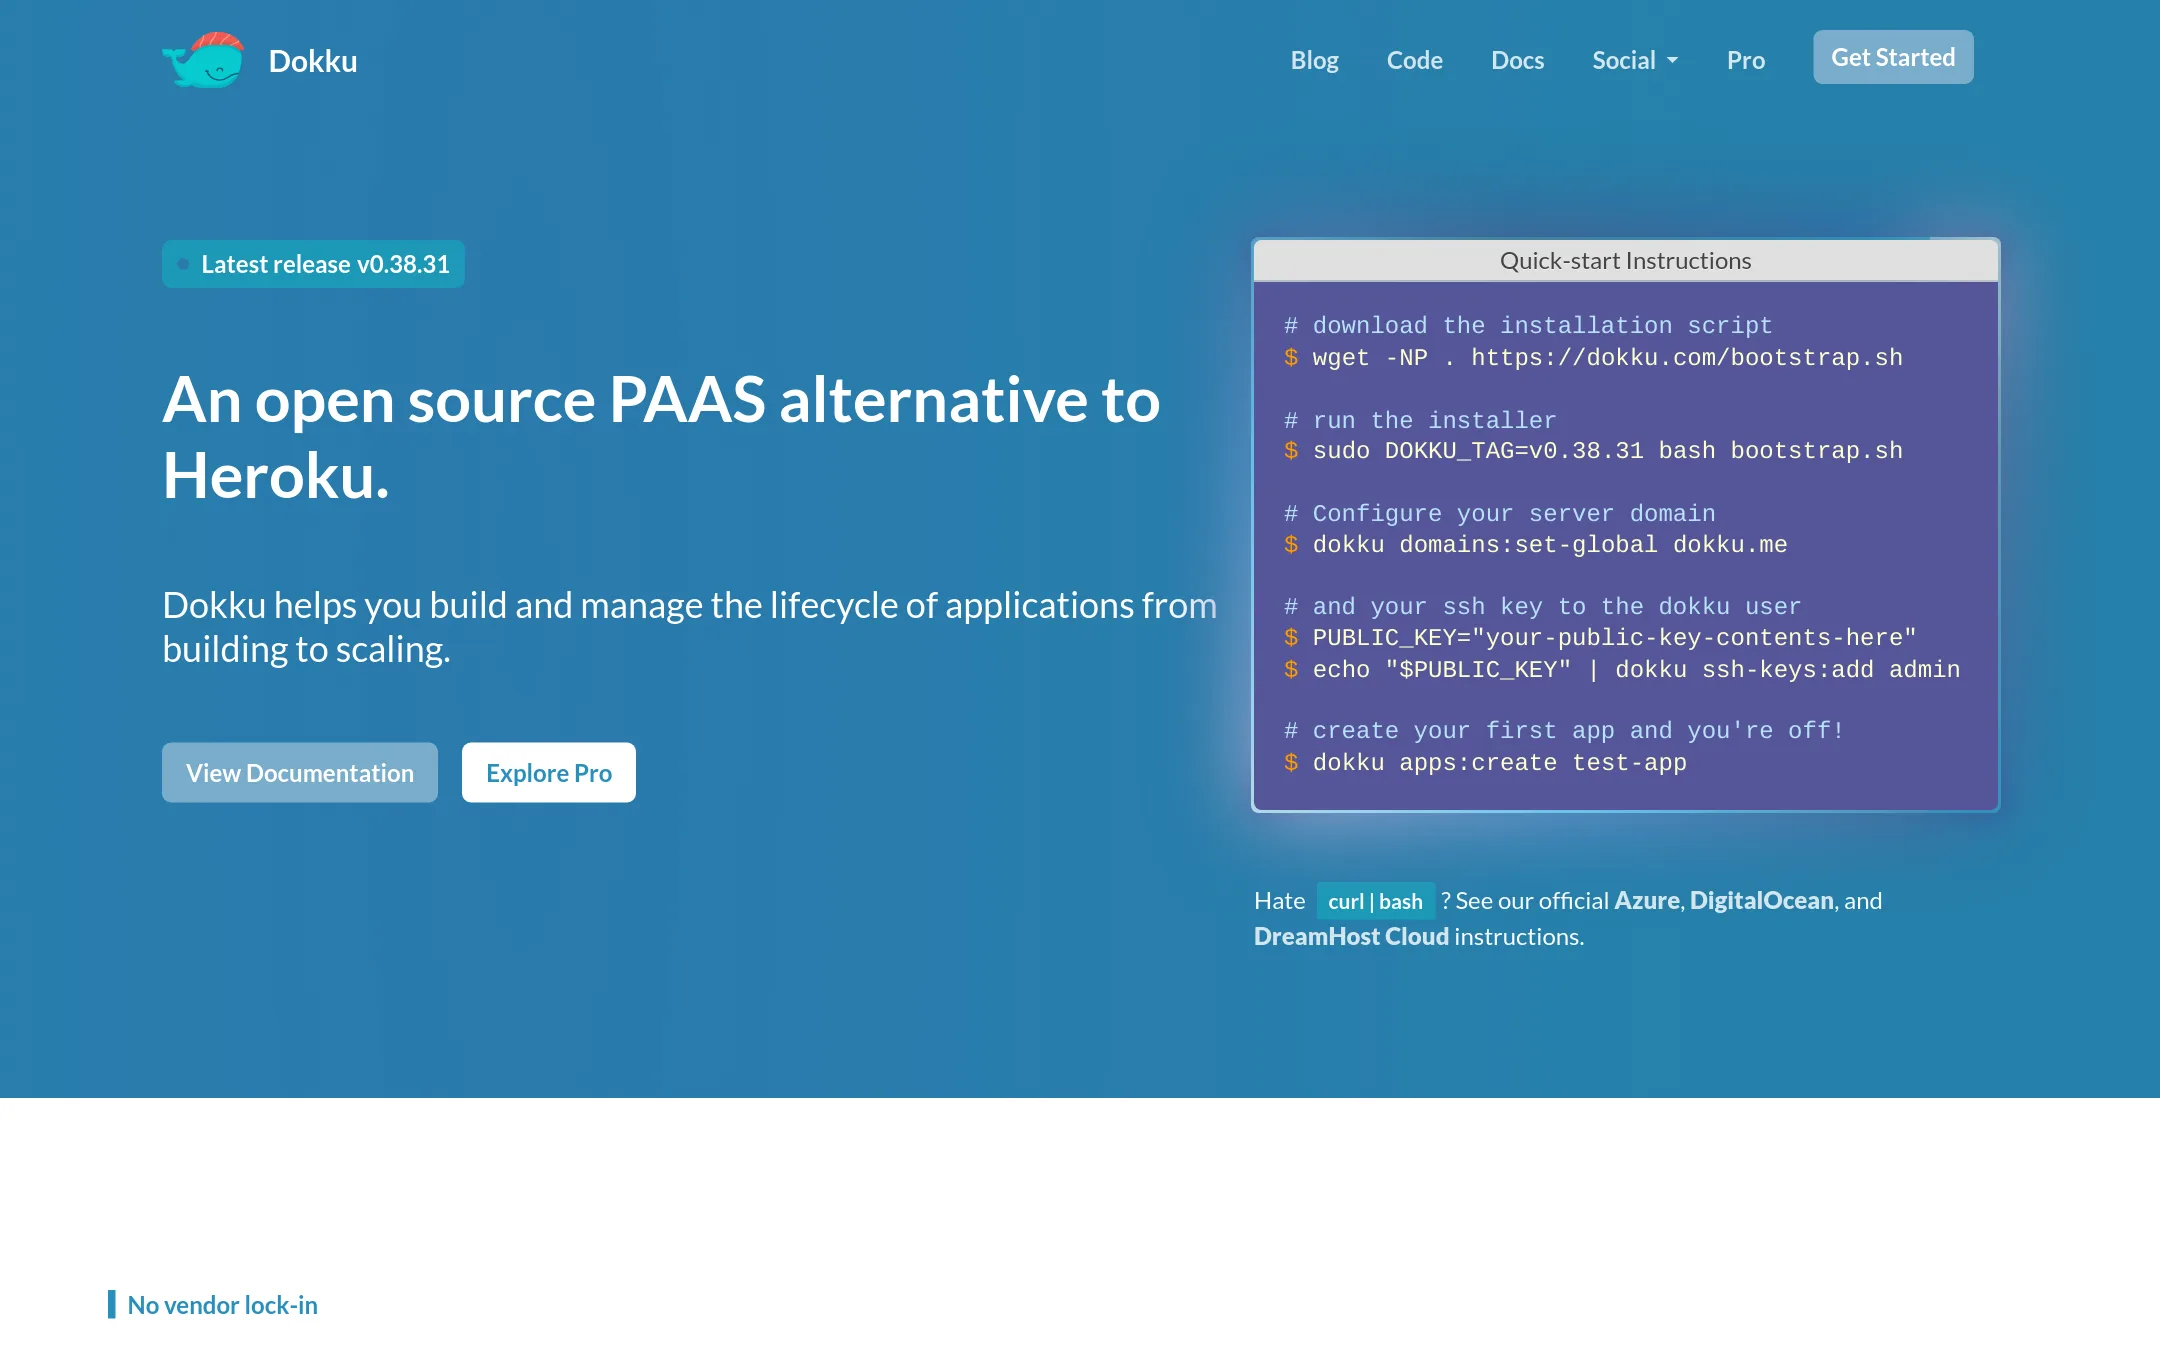Click the apps:create test-app command
2160x1350 pixels.
pyautogui.click(x=1485, y=763)
